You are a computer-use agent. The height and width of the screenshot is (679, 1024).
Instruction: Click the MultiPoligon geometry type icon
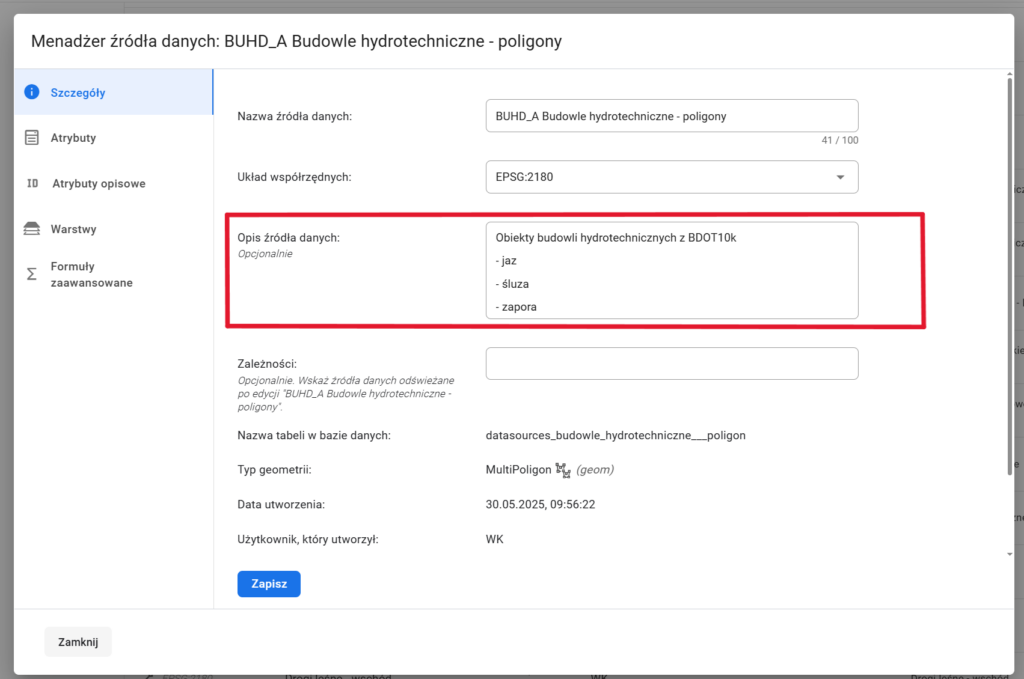[x=562, y=469]
